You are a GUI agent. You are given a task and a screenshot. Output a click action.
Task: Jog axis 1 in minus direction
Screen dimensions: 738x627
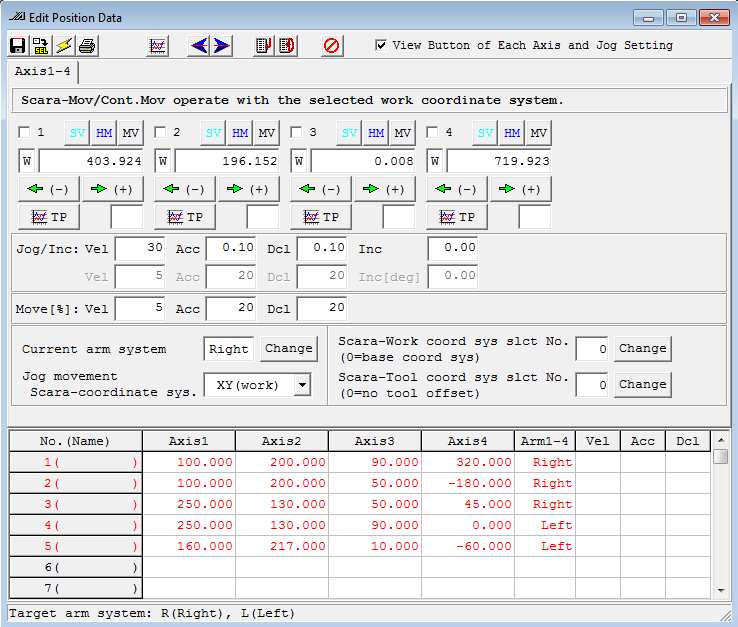point(49,189)
